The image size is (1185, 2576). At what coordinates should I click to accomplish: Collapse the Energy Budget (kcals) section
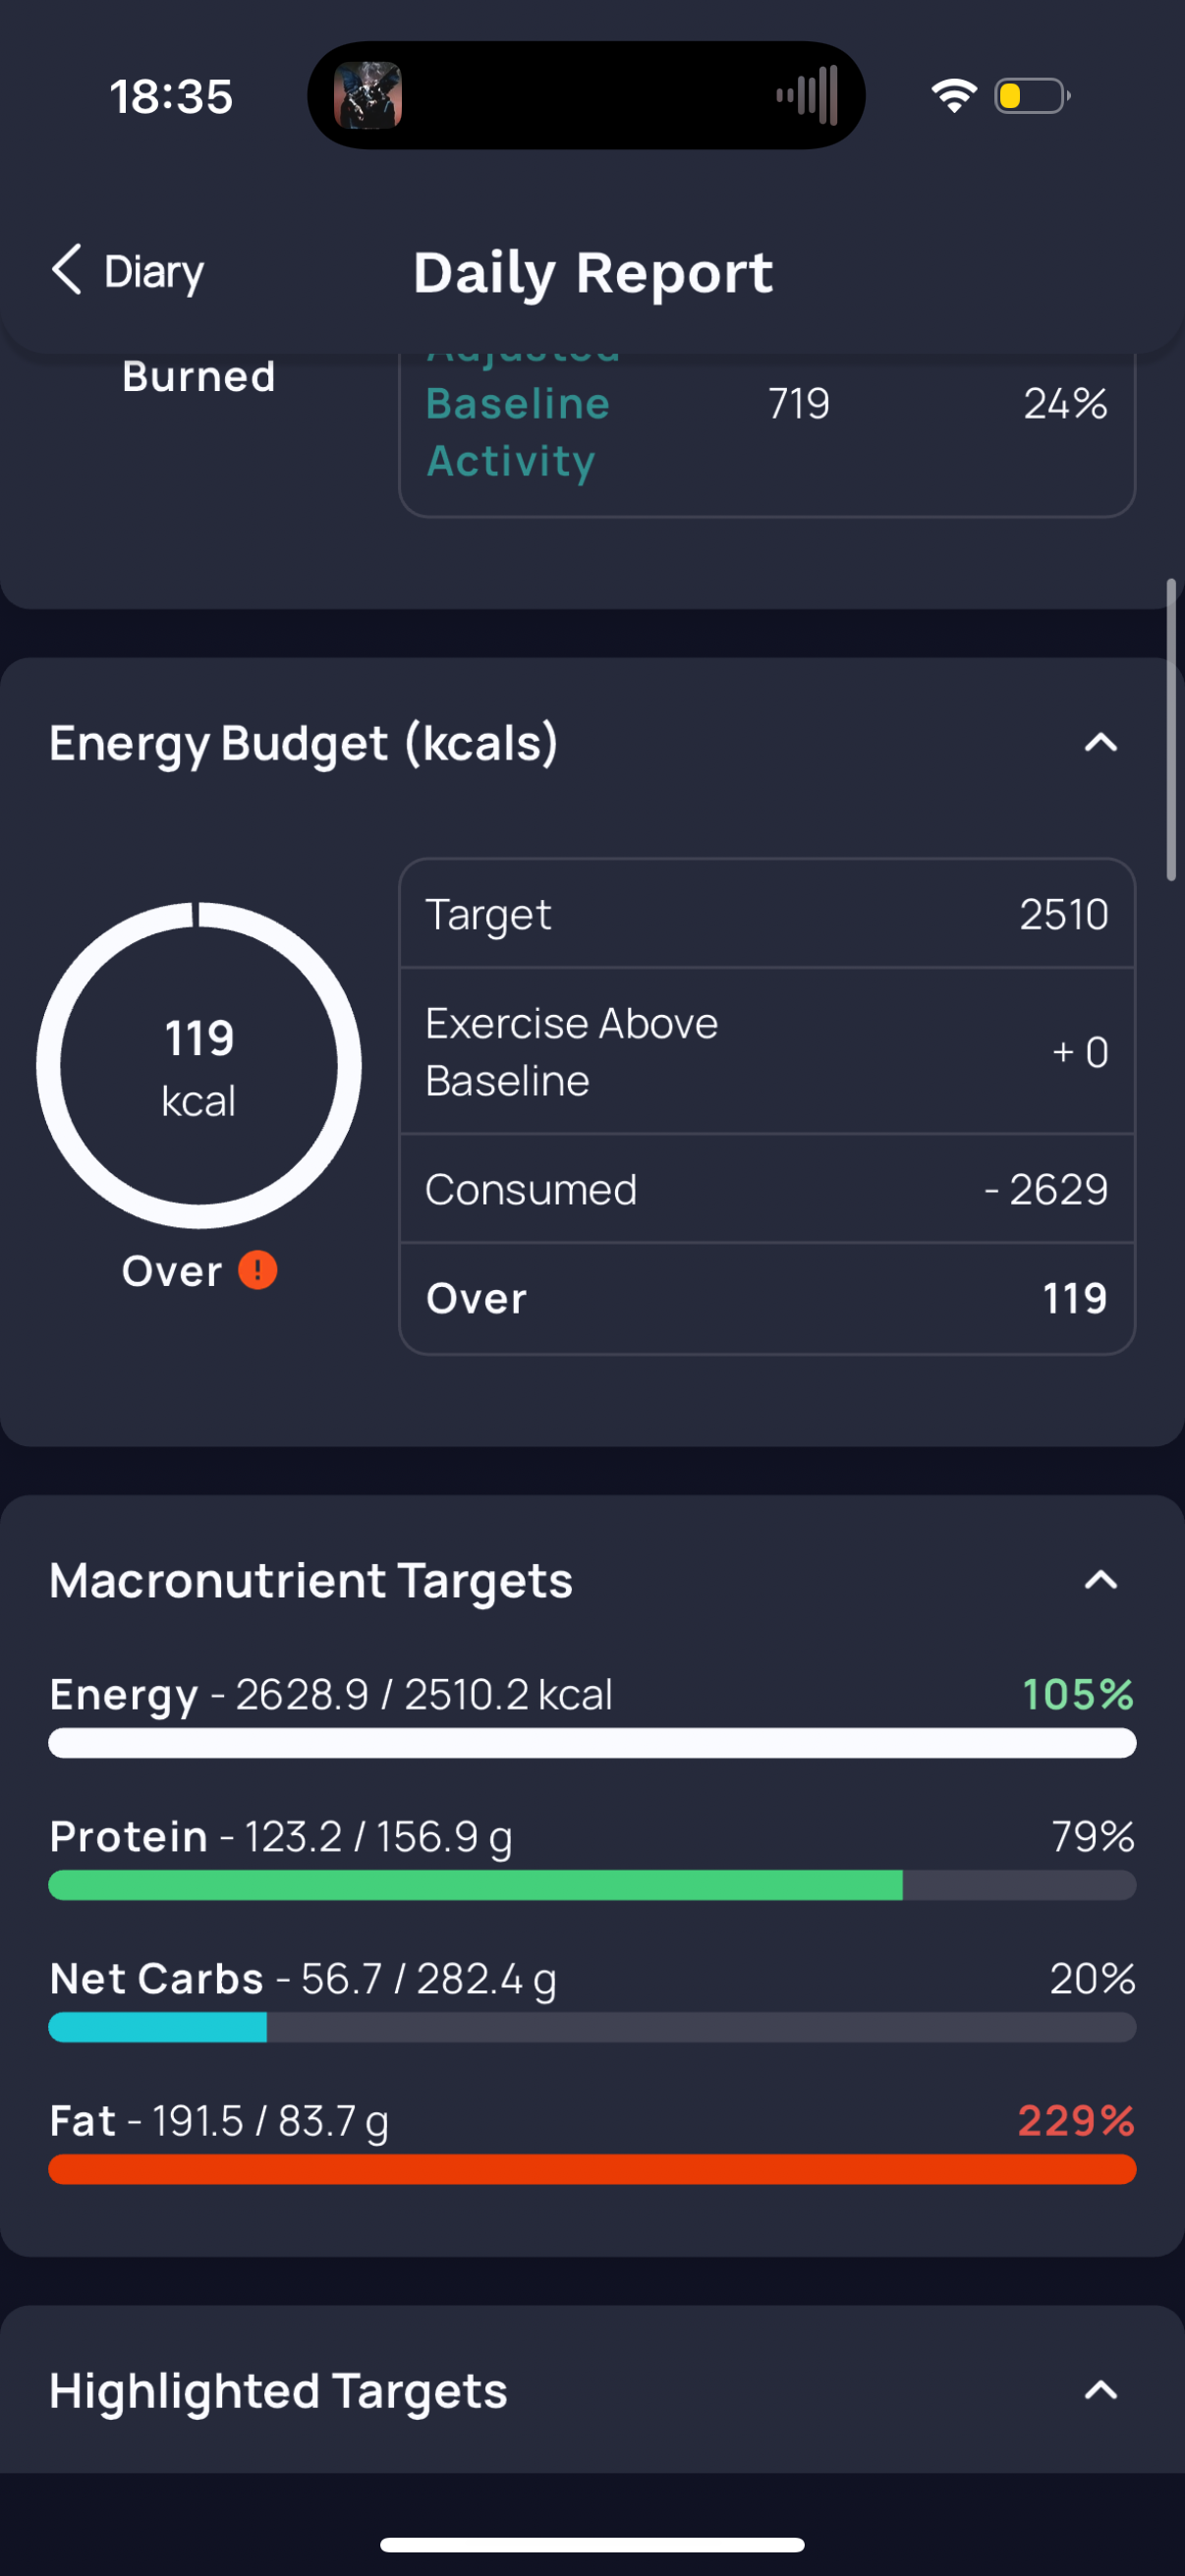click(x=1101, y=743)
